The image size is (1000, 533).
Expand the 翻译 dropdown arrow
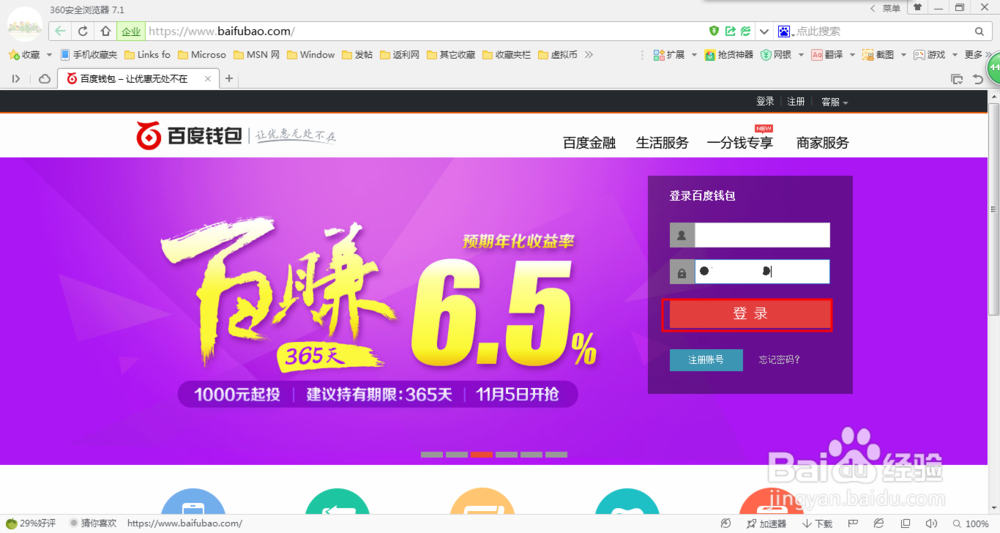[x=852, y=55]
